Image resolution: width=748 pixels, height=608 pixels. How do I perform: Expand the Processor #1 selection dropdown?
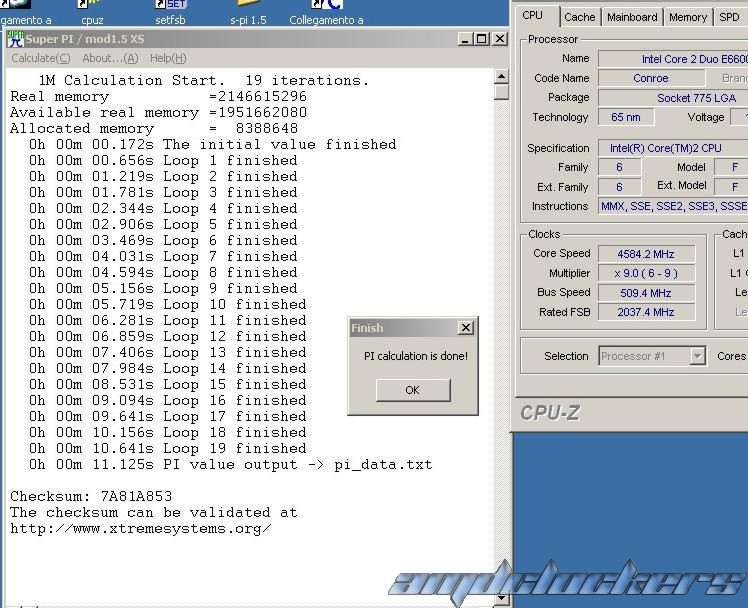[697, 356]
